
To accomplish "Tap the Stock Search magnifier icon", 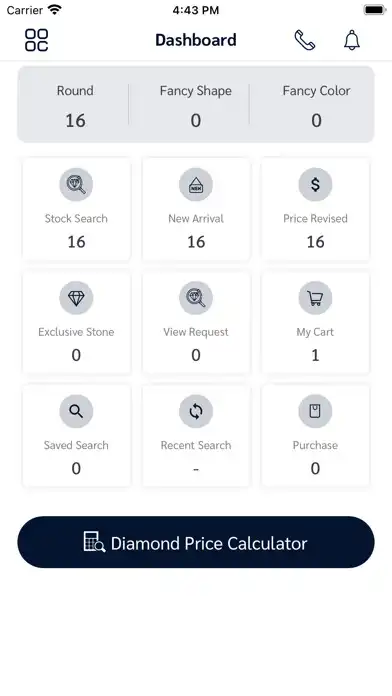I will [x=76, y=184].
